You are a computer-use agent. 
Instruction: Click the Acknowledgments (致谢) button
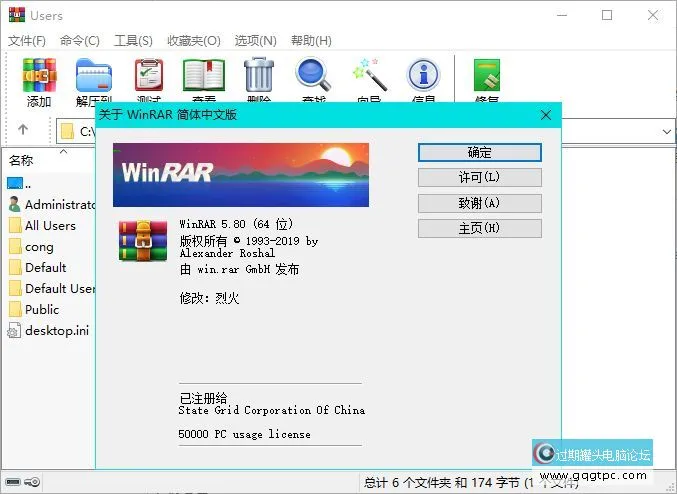pos(480,203)
